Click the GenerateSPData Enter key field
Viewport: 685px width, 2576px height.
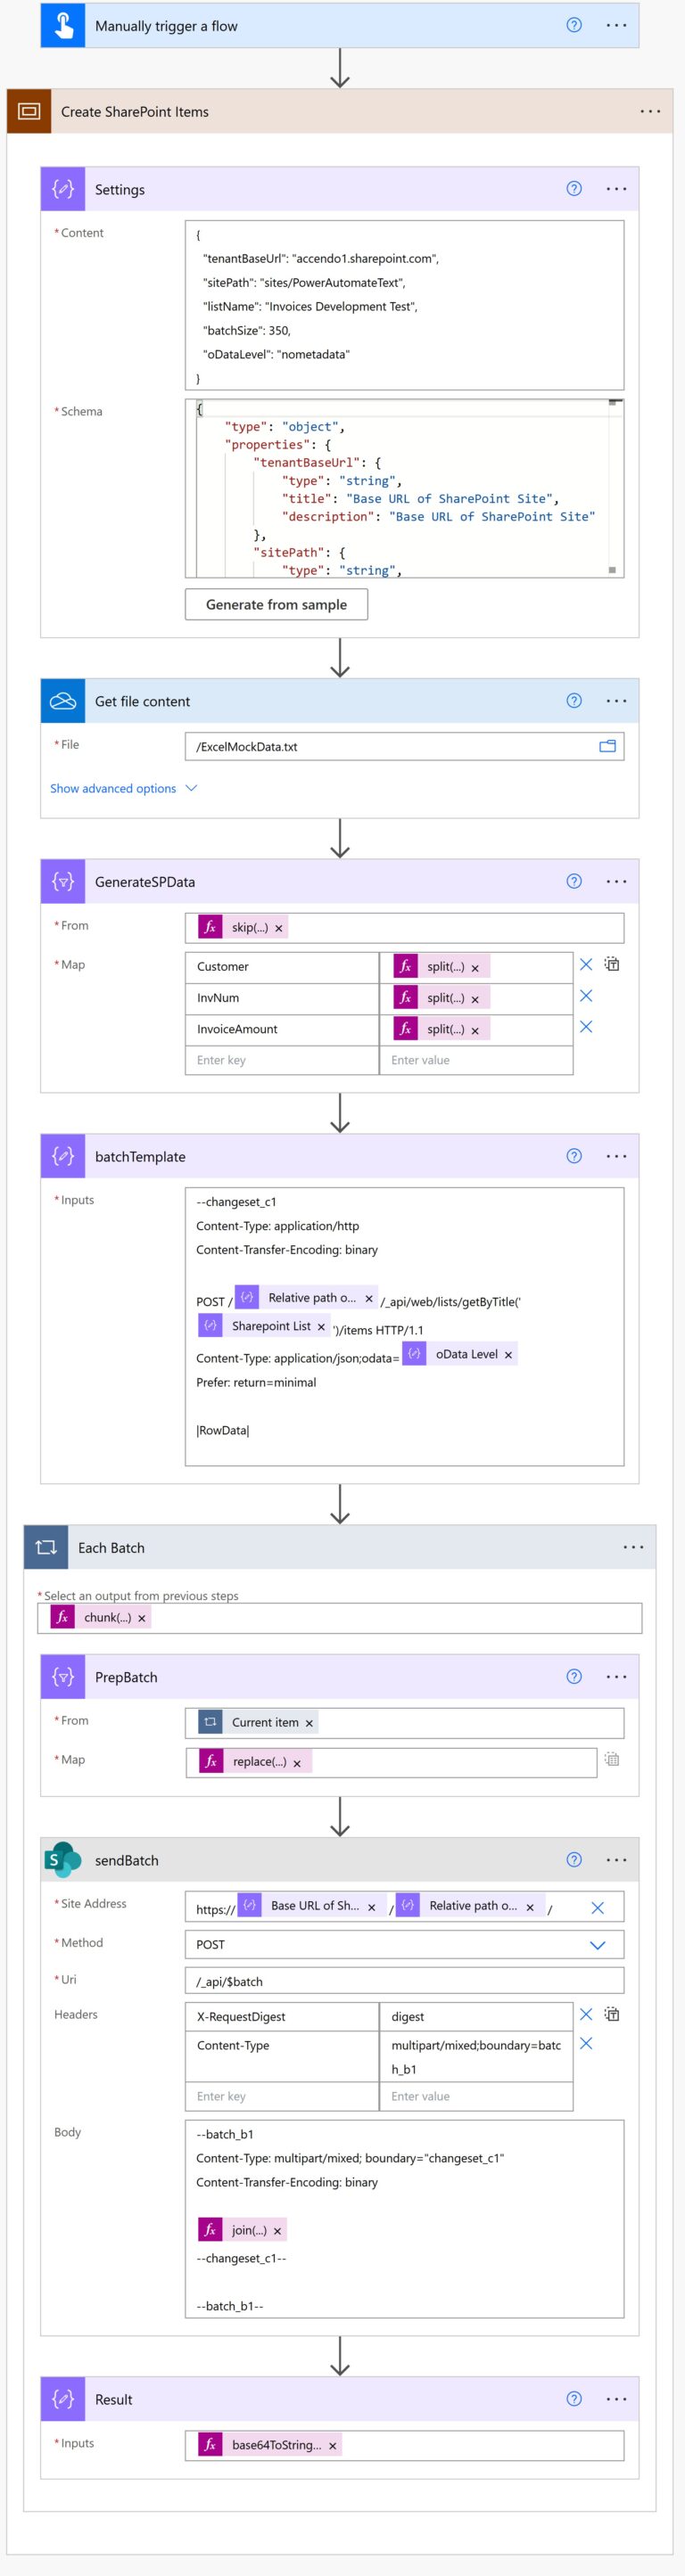pyautogui.click(x=282, y=1060)
